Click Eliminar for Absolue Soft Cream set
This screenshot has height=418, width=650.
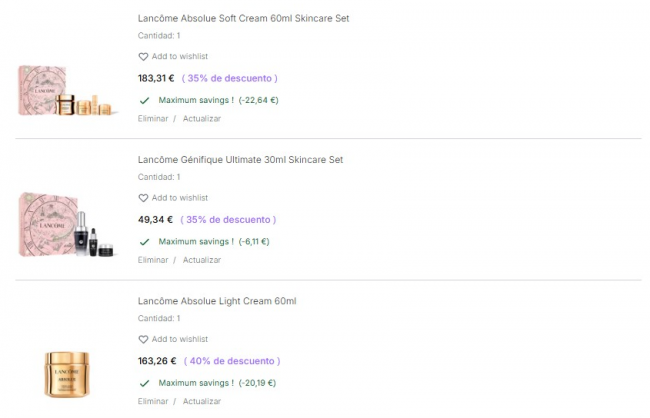153,119
